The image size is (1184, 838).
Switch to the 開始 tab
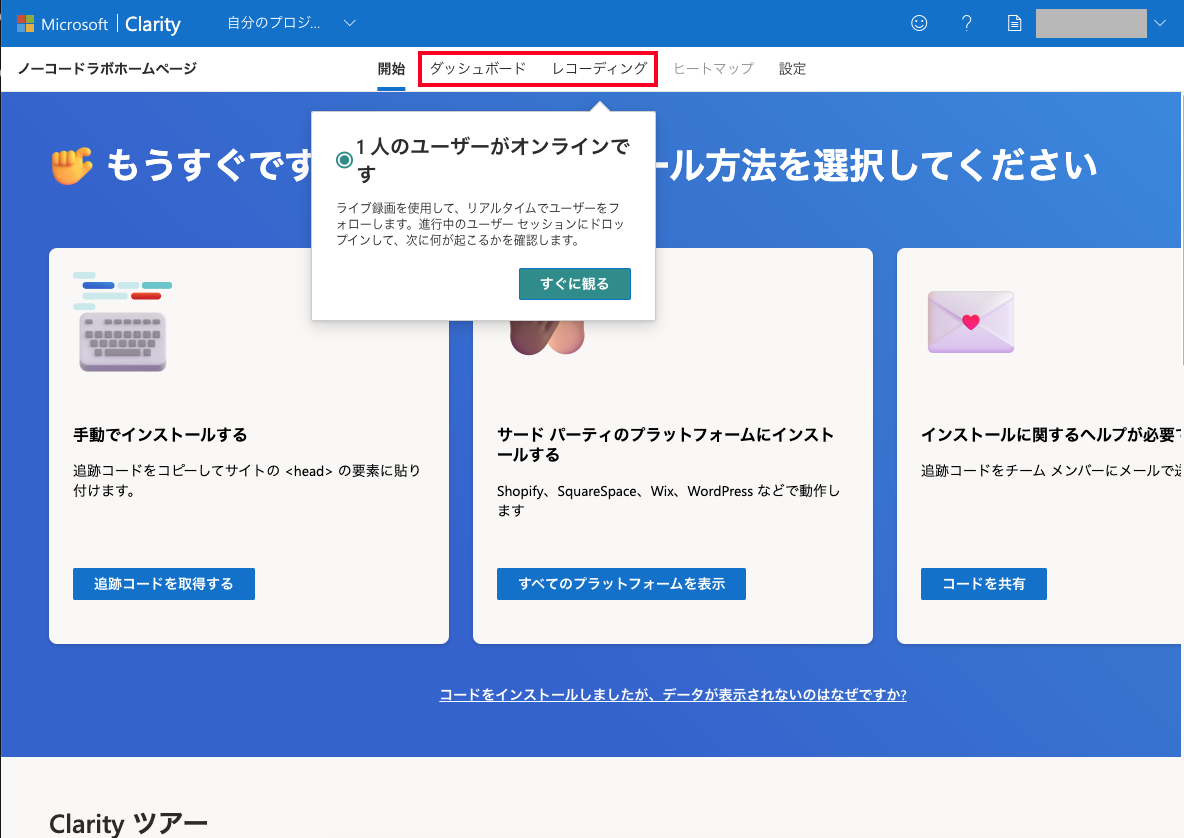point(391,69)
